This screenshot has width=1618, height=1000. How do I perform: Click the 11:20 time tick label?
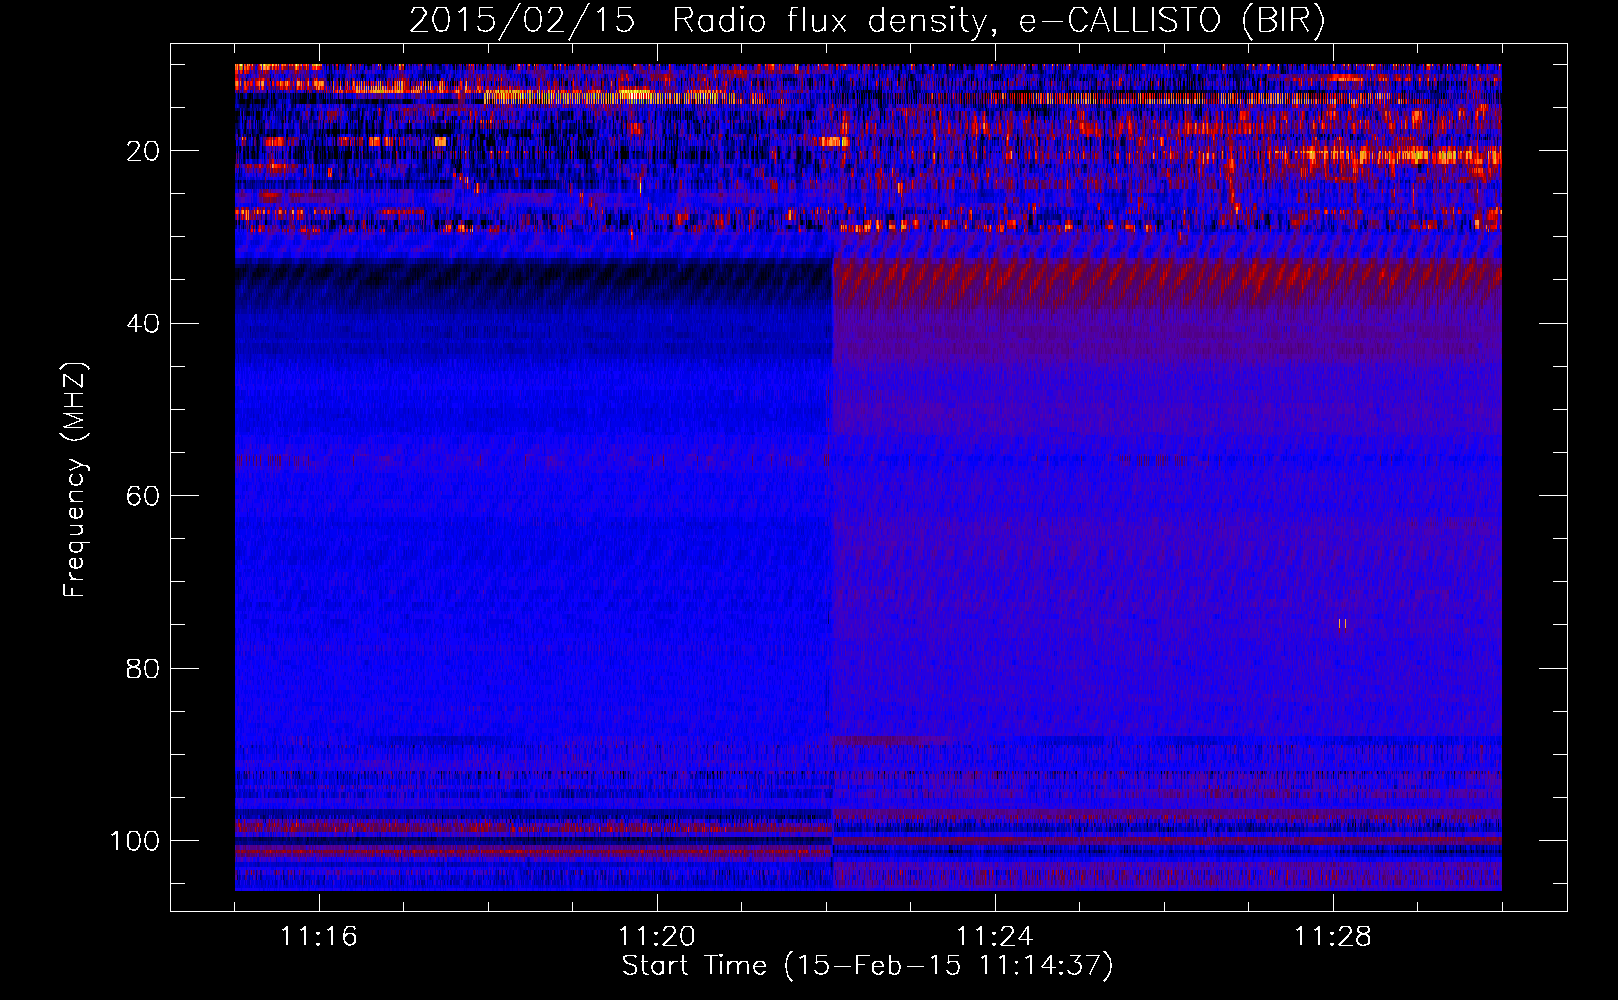(657, 937)
